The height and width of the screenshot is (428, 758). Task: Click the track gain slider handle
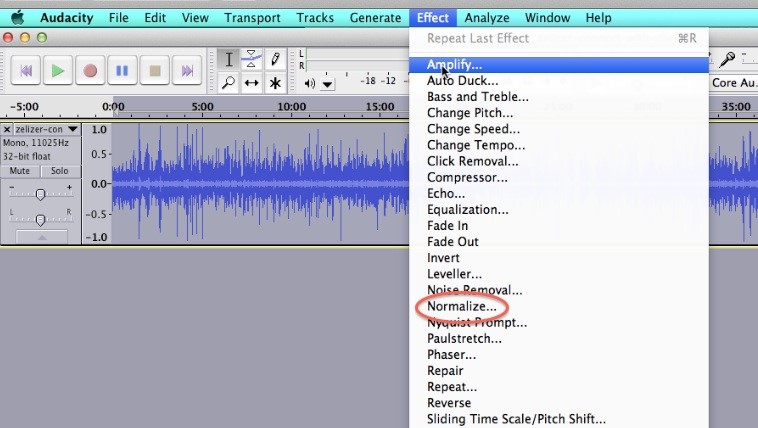(x=41, y=194)
